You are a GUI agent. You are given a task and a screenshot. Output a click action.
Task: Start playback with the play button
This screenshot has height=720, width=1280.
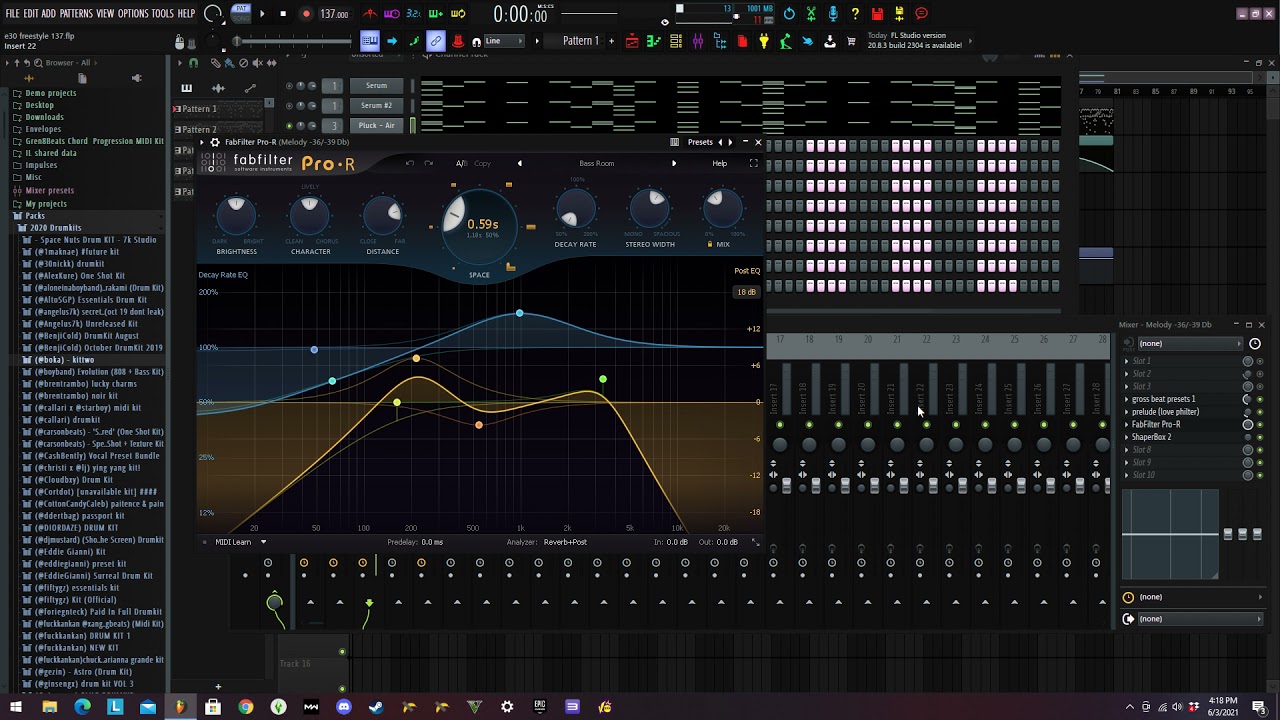point(262,14)
